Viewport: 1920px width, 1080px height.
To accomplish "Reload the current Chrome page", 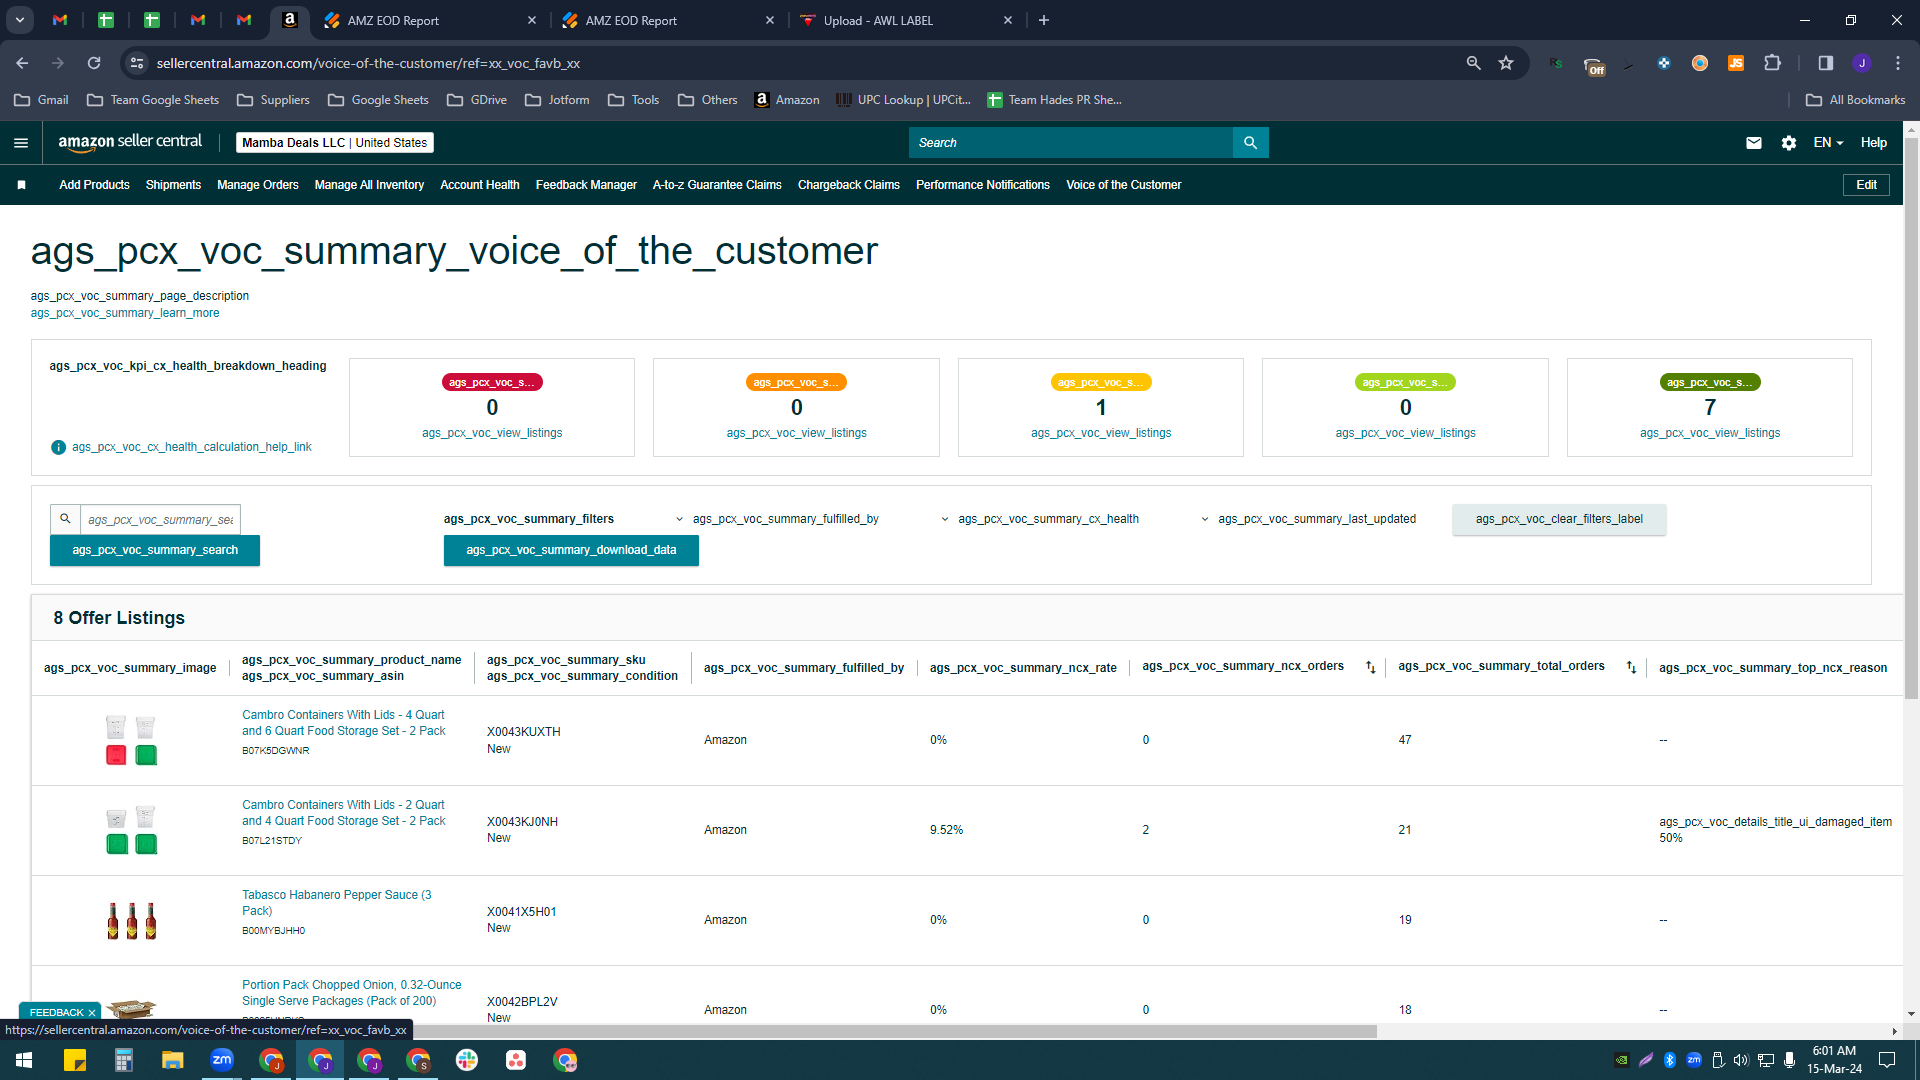I will pyautogui.click(x=94, y=63).
